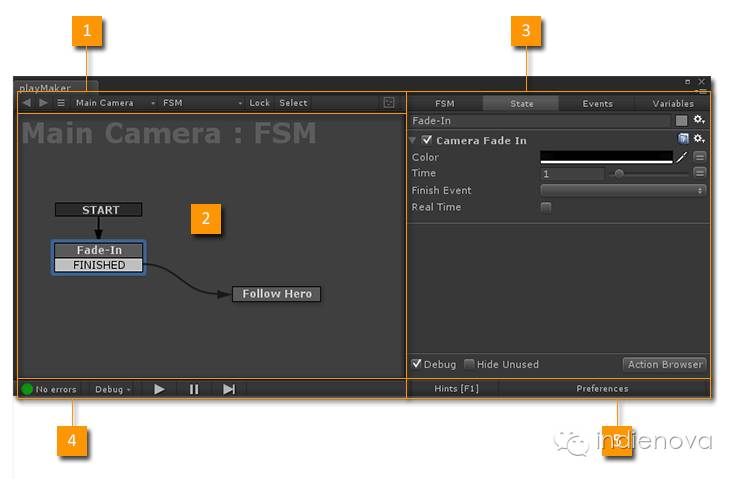737x479 pixels.
Task: Switch to the Variables tab
Action: click(x=673, y=103)
